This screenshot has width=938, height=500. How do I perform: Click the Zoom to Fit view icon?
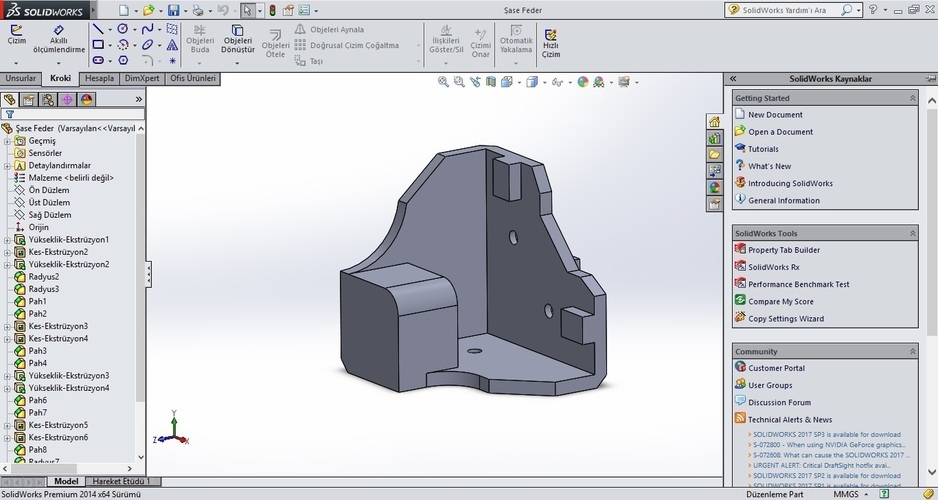coord(443,82)
